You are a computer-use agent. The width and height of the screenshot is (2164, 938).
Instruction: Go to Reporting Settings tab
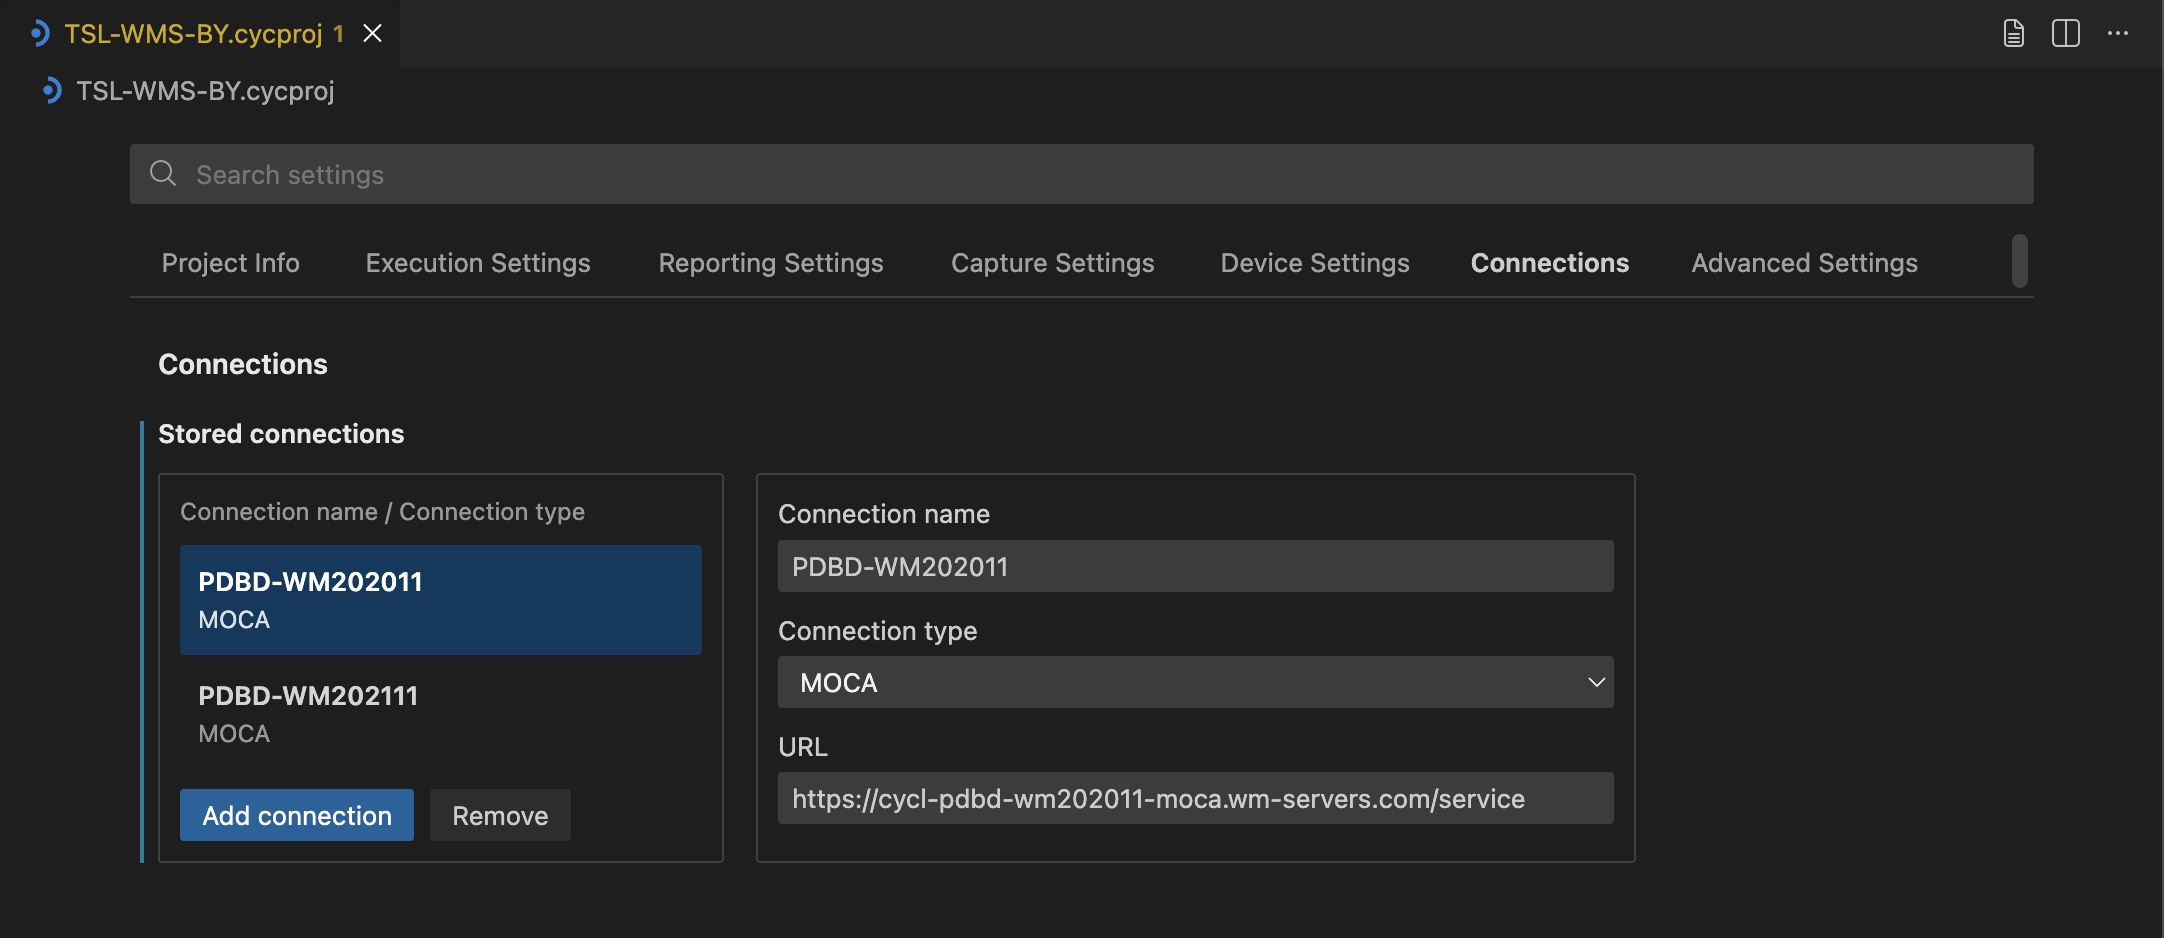771,263
